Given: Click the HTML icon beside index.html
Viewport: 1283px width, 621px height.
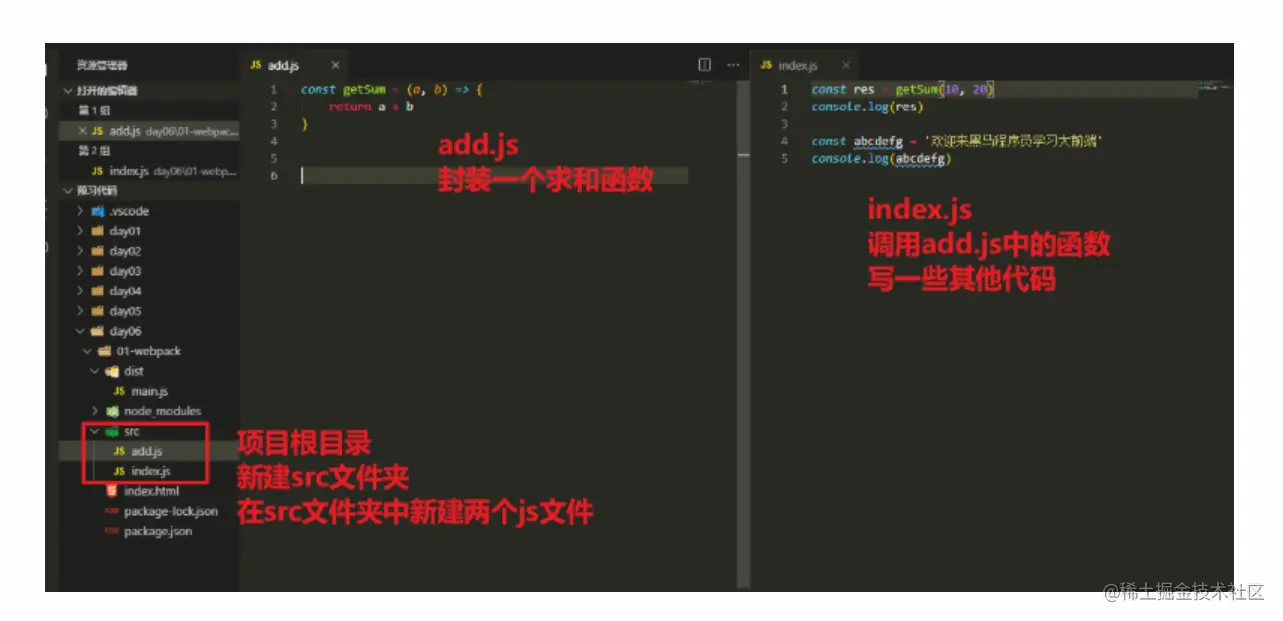Looking at the screenshot, I should [112, 491].
